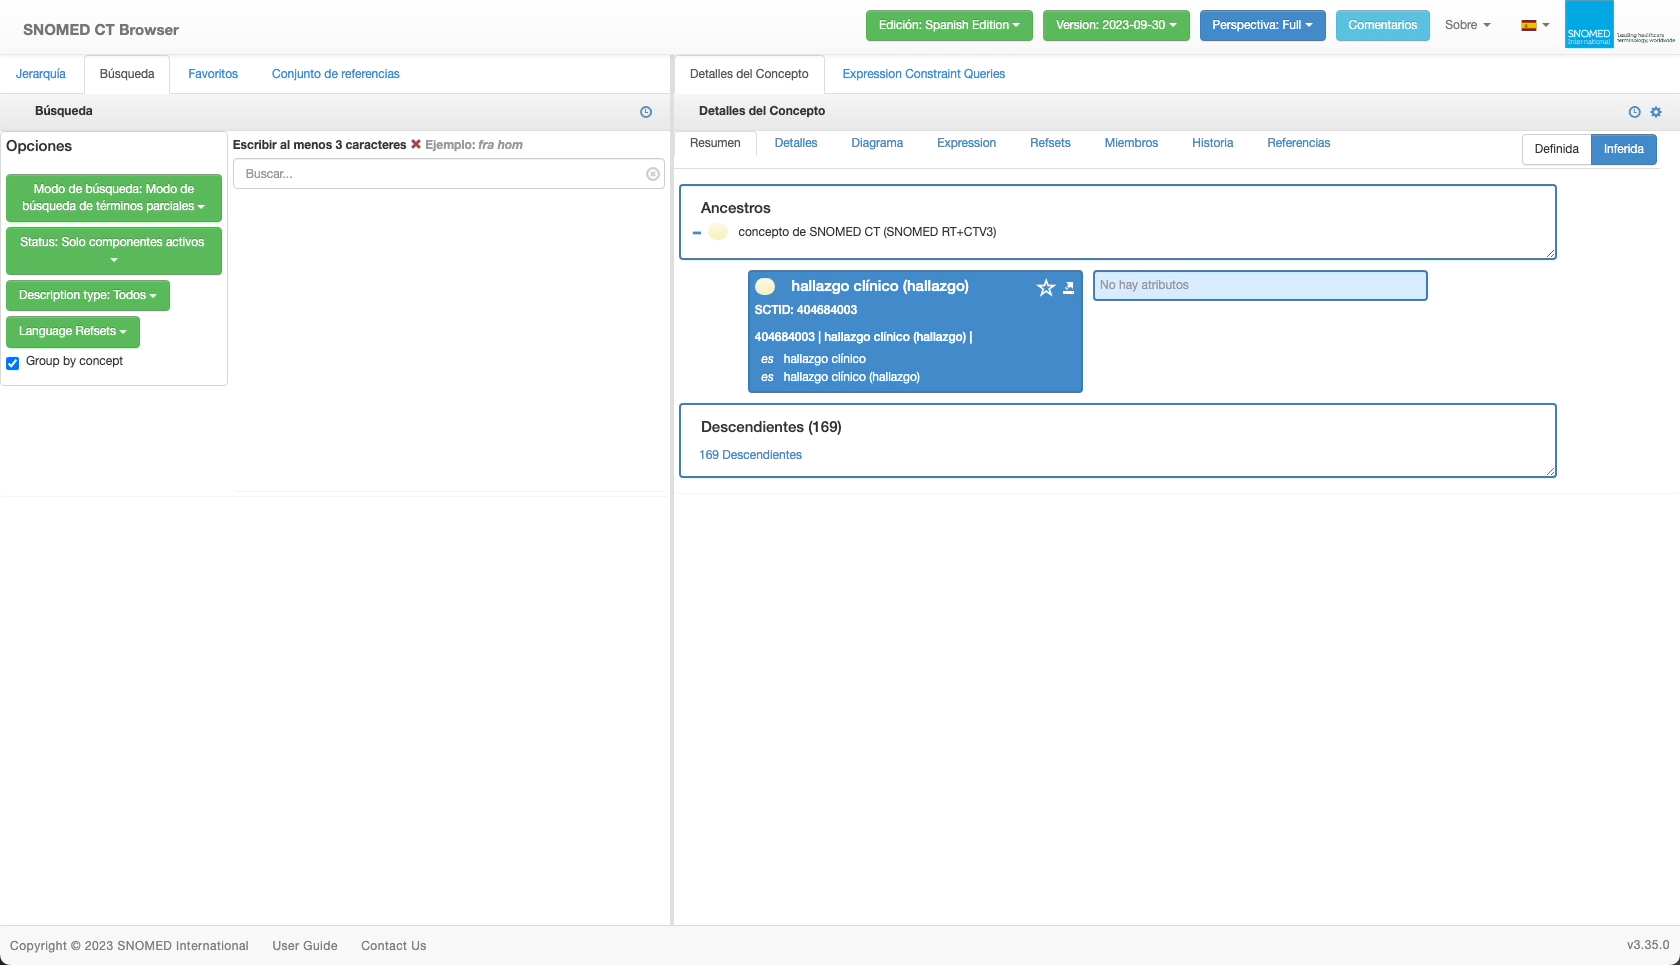Open the Detalles subtab

pyautogui.click(x=796, y=143)
